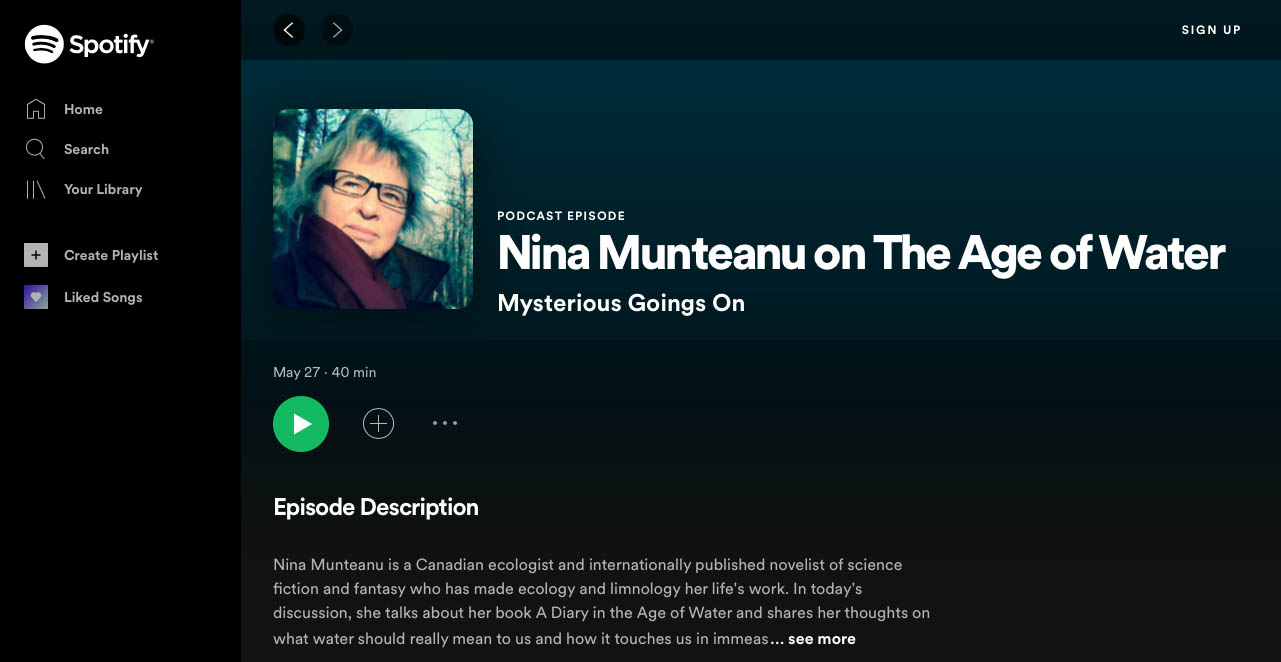Click the Search magnifying glass icon
This screenshot has height=662, width=1281.
click(36, 149)
